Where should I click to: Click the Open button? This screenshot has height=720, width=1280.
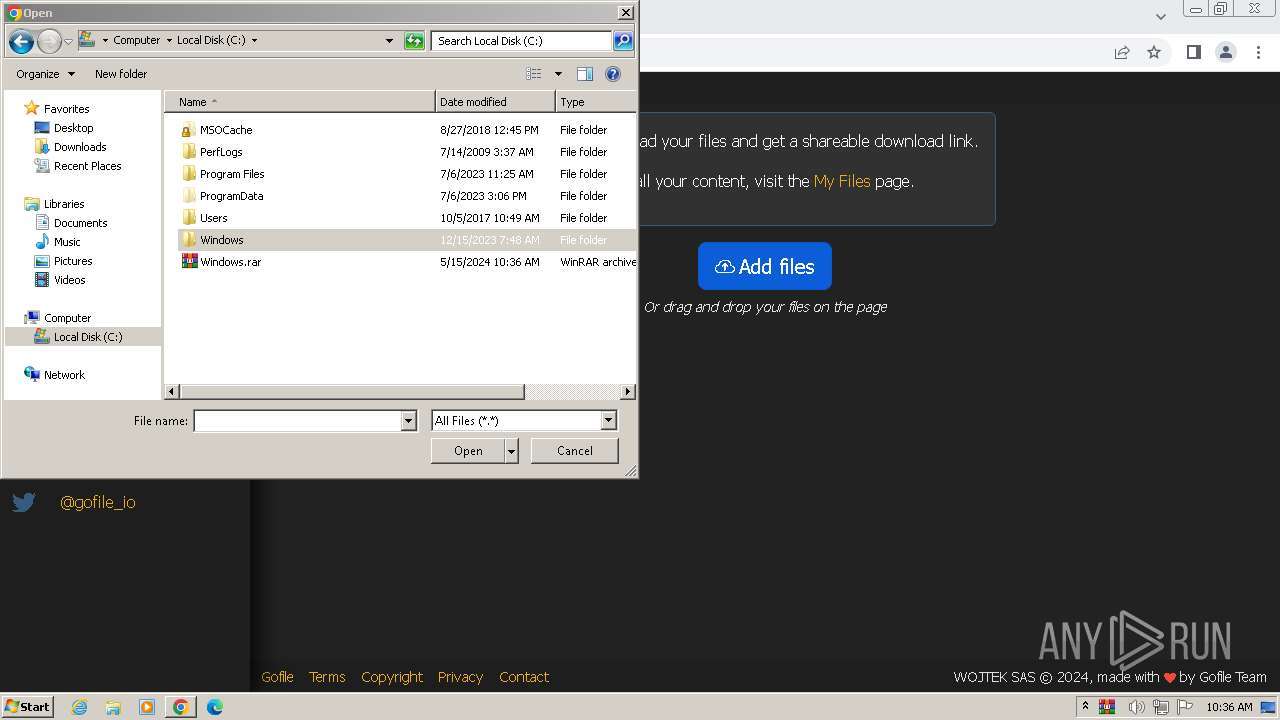[468, 451]
